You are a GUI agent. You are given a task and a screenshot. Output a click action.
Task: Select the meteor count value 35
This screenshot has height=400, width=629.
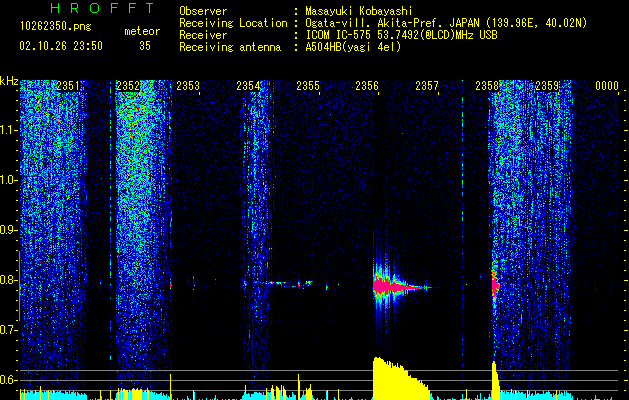click(x=145, y=46)
